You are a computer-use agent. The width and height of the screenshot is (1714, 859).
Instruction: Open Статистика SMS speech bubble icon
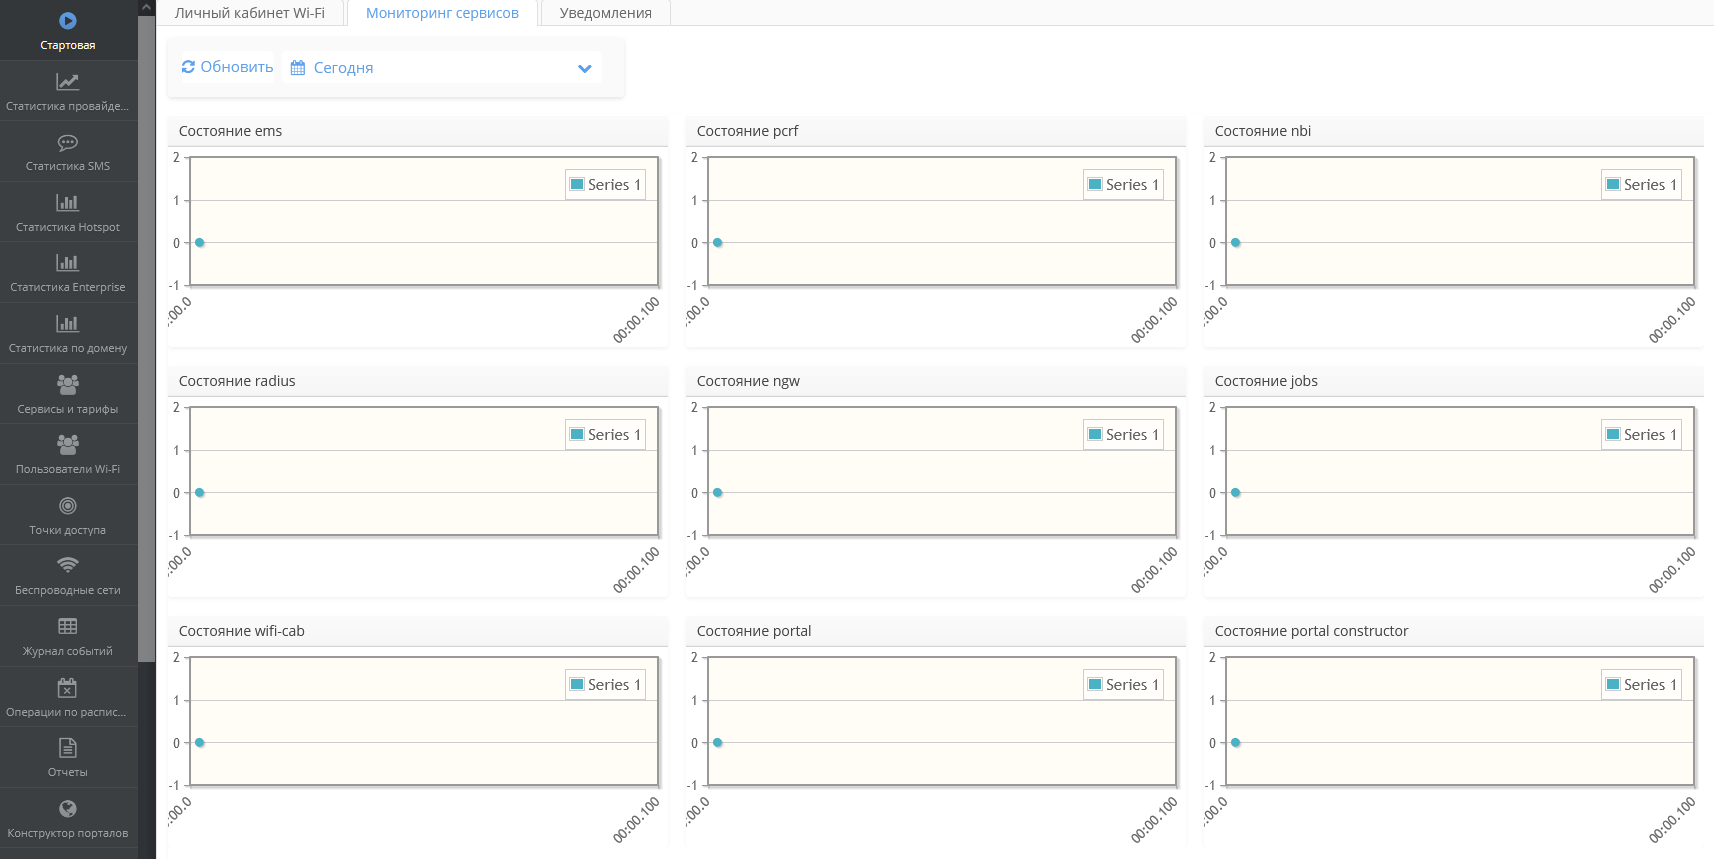[68, 143]
